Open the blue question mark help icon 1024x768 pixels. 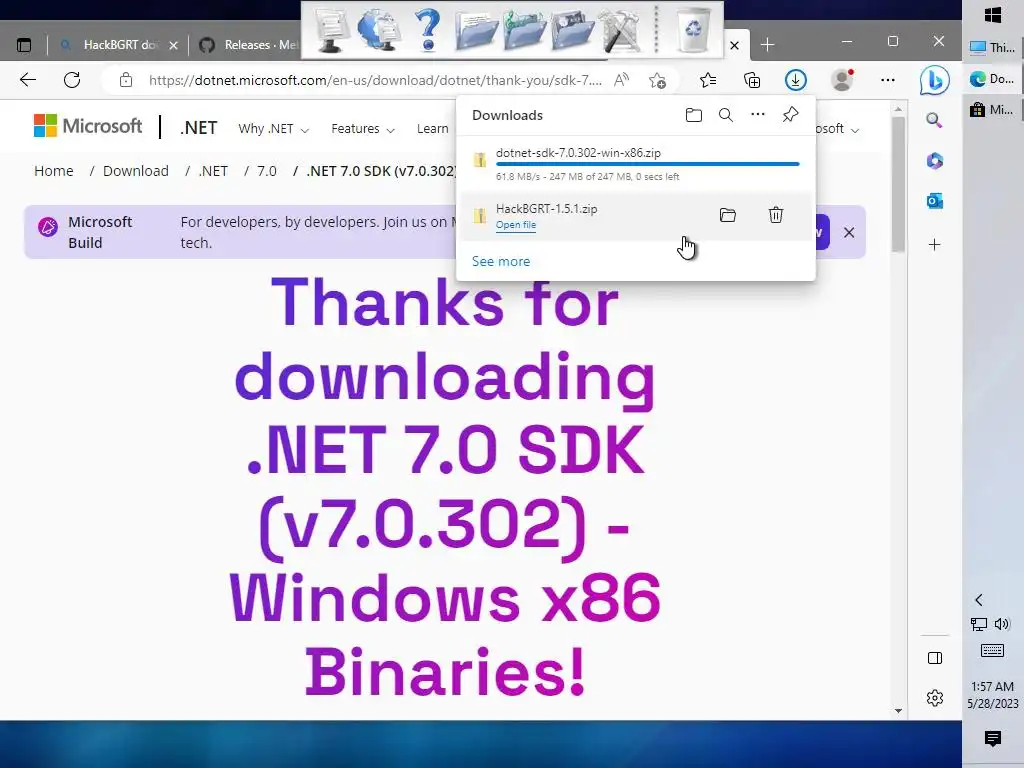(x=428, y=29)
